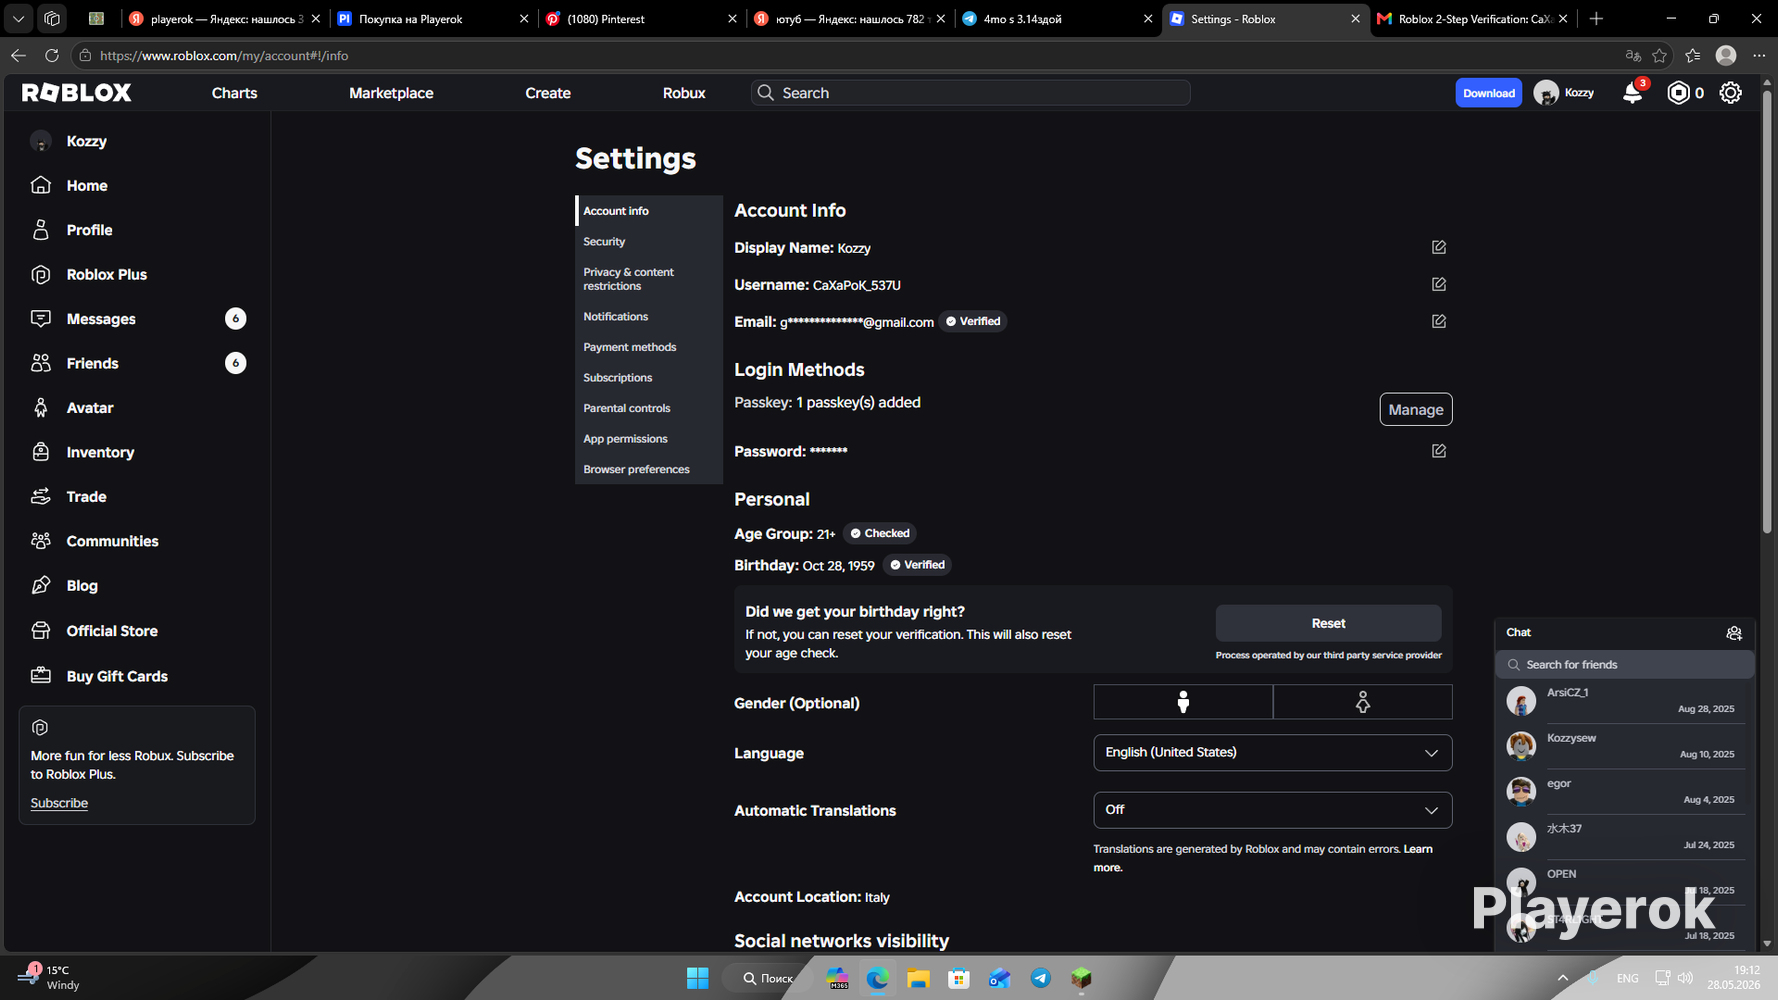Select the female gender option
Image resolution: width=1778 pixels, height=1000 pixels.
point(1363,702)
